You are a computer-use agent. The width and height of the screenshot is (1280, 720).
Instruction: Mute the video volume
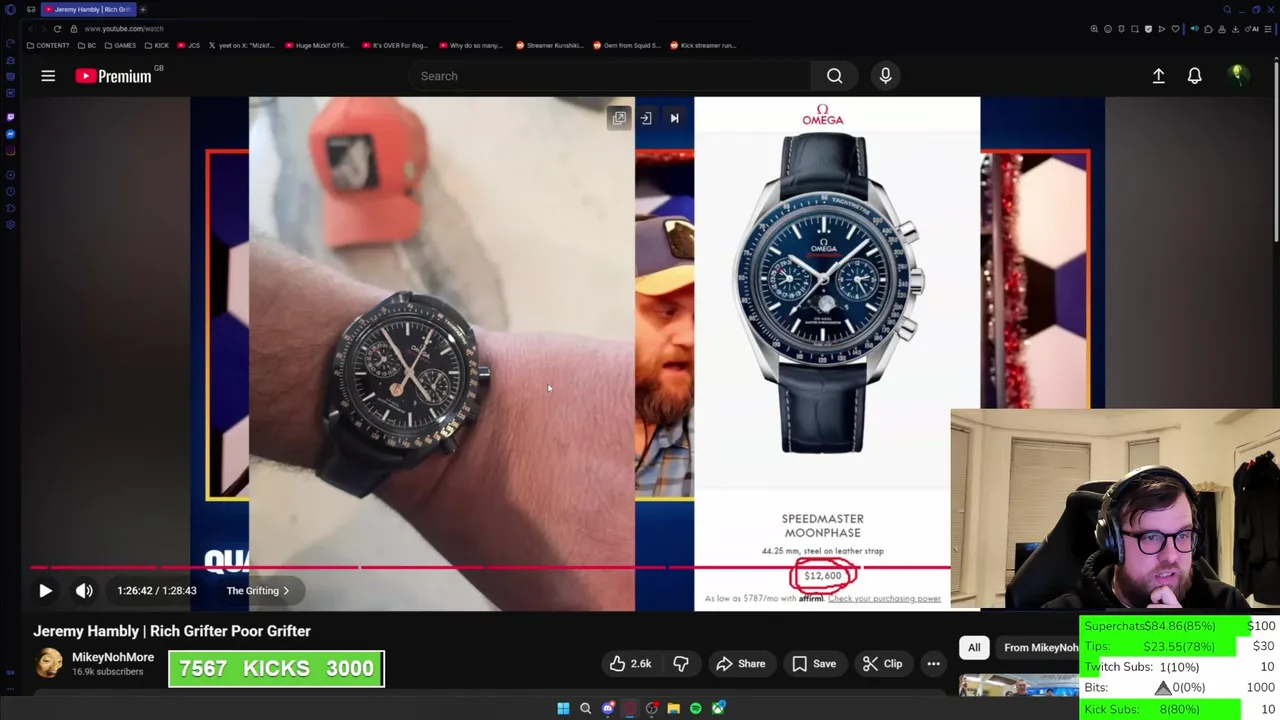pos(84,591)
